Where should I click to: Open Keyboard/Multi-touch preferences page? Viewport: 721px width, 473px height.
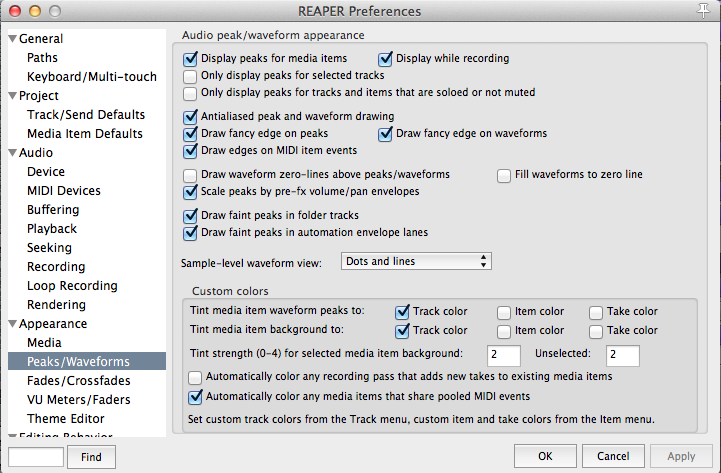92,77
